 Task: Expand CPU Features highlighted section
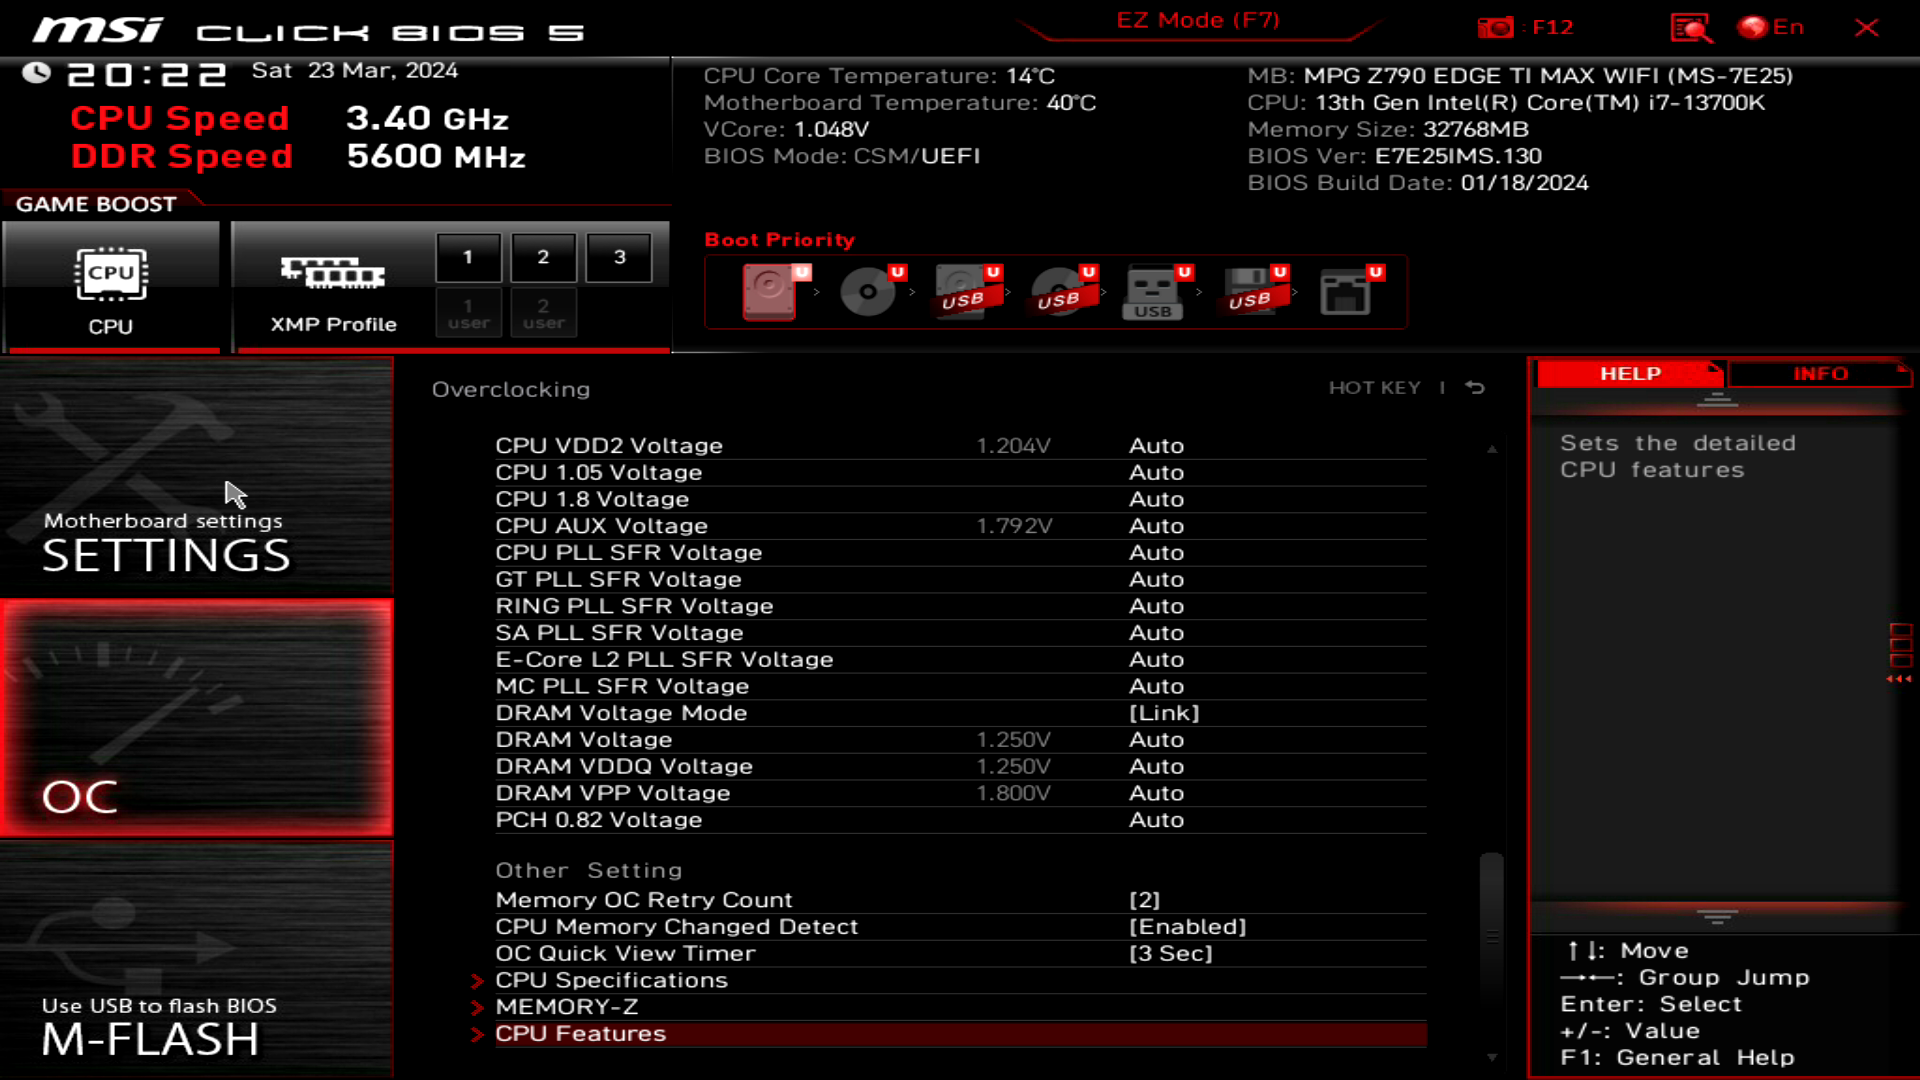[x=580, y=1033]
